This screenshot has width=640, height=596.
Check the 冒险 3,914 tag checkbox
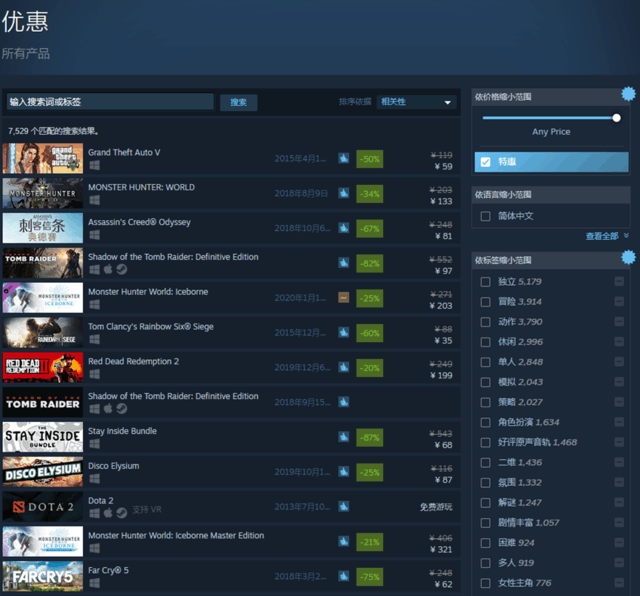pos(485,302)
